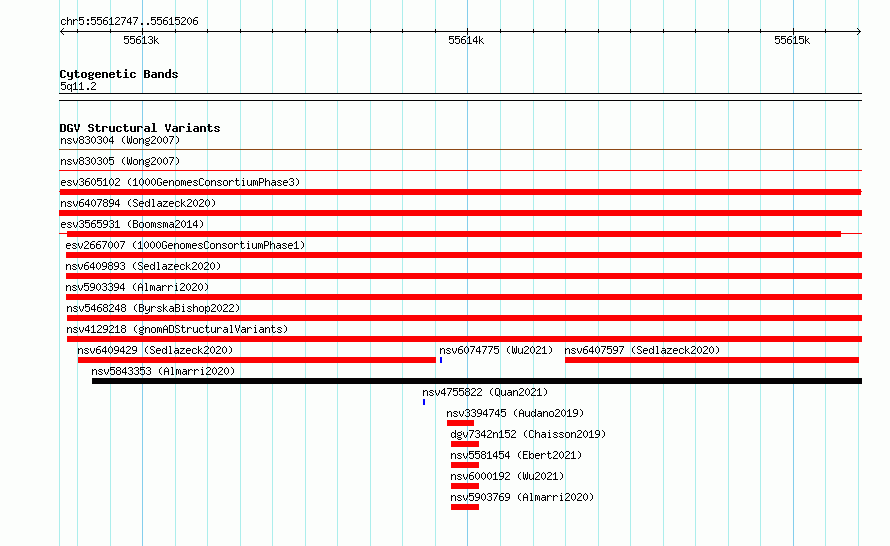The image size is (890, 546).
Task: Click the 55613k ruler label
Action: pos(141,40)
